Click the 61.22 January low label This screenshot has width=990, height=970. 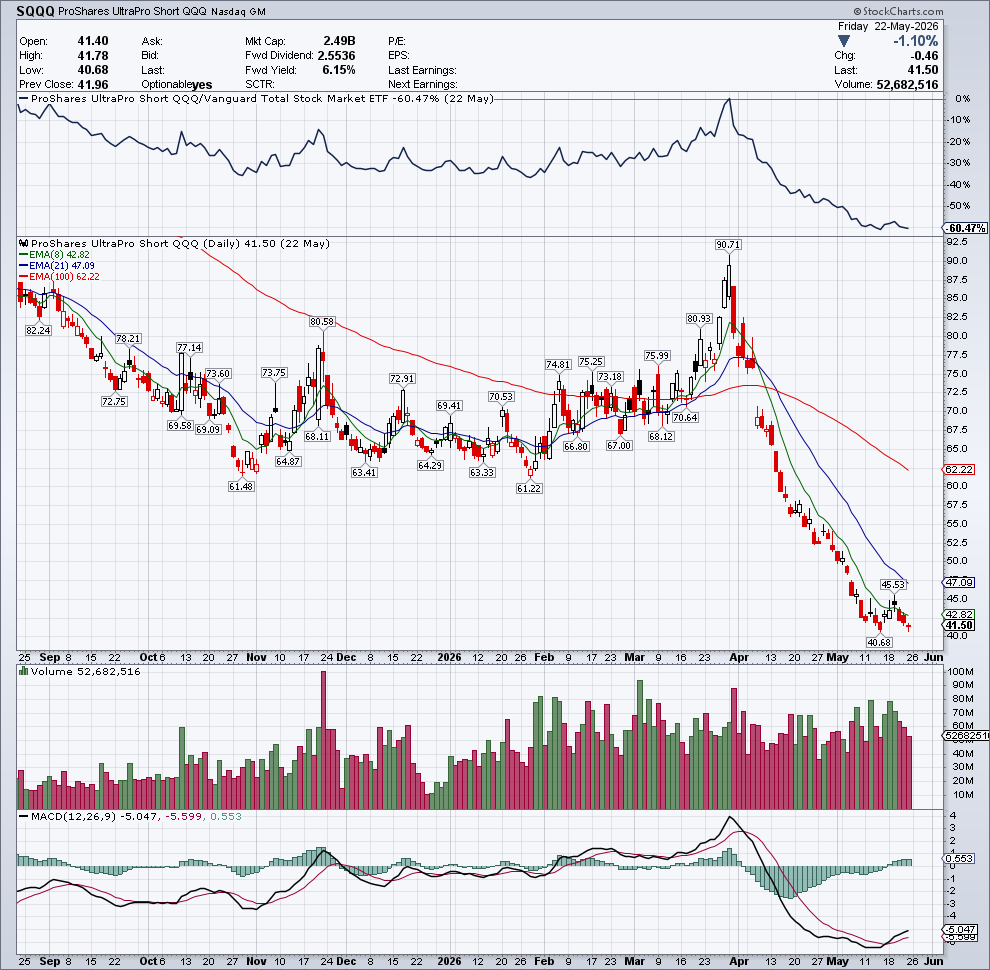click(528, 488)
